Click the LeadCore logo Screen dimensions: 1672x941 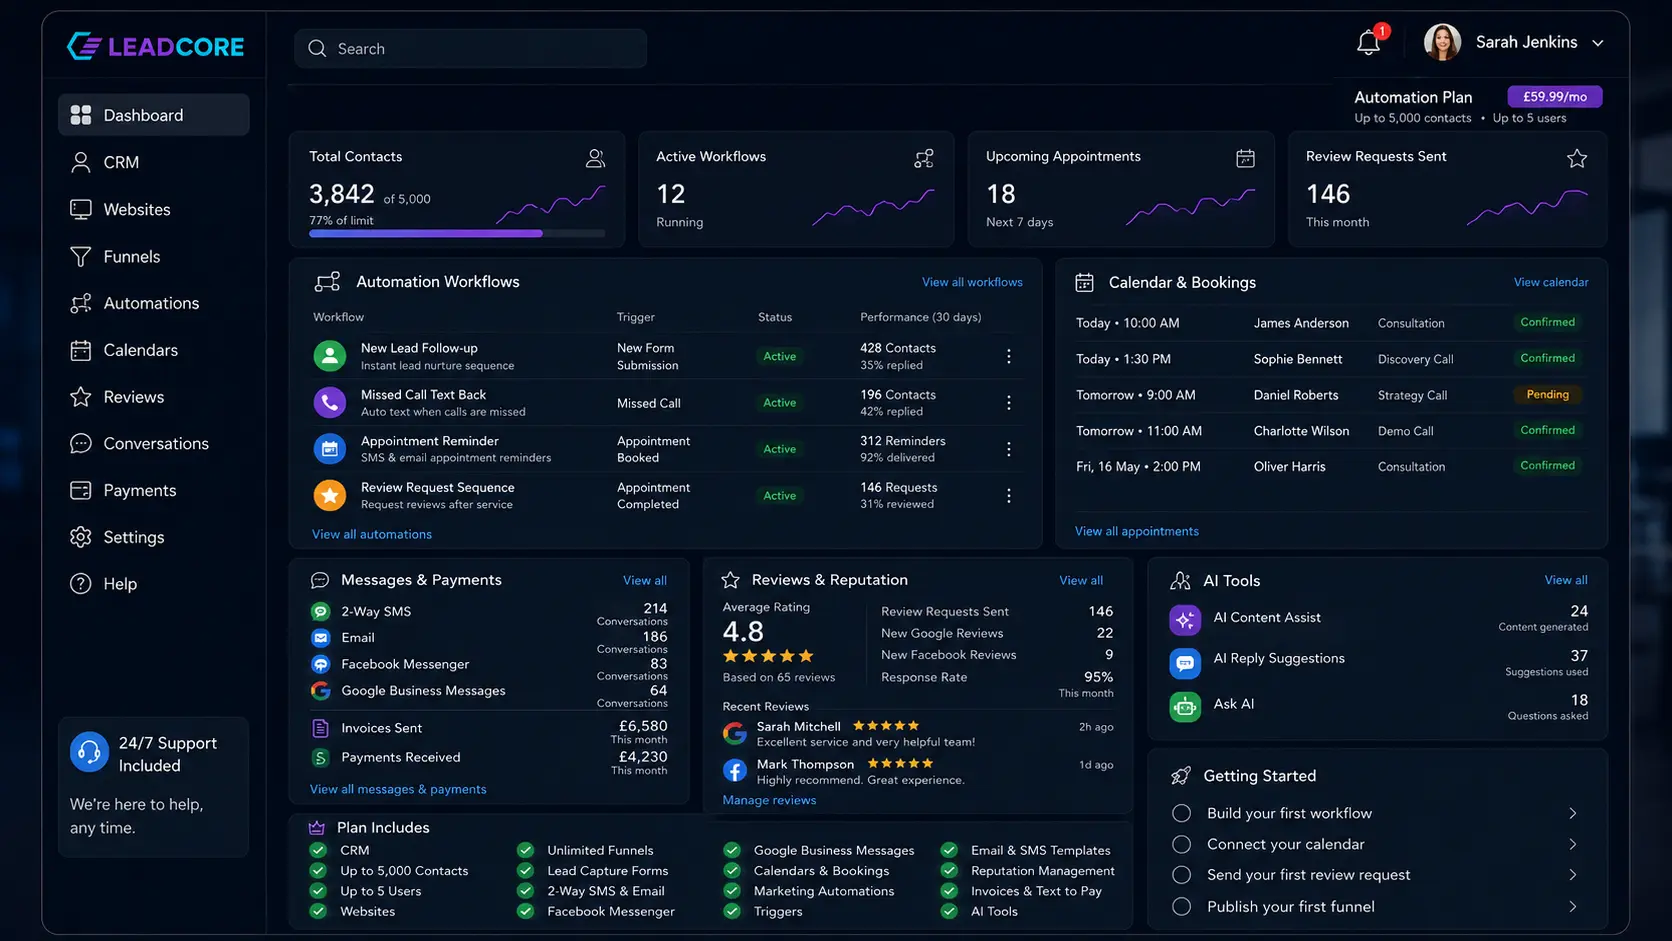click(155, 46)
